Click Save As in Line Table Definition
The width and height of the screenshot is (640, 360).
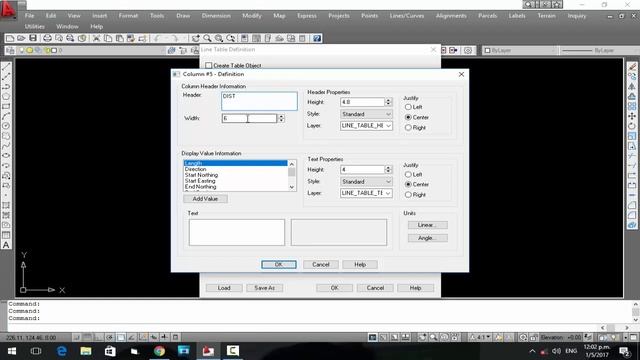tap(264, 288)
